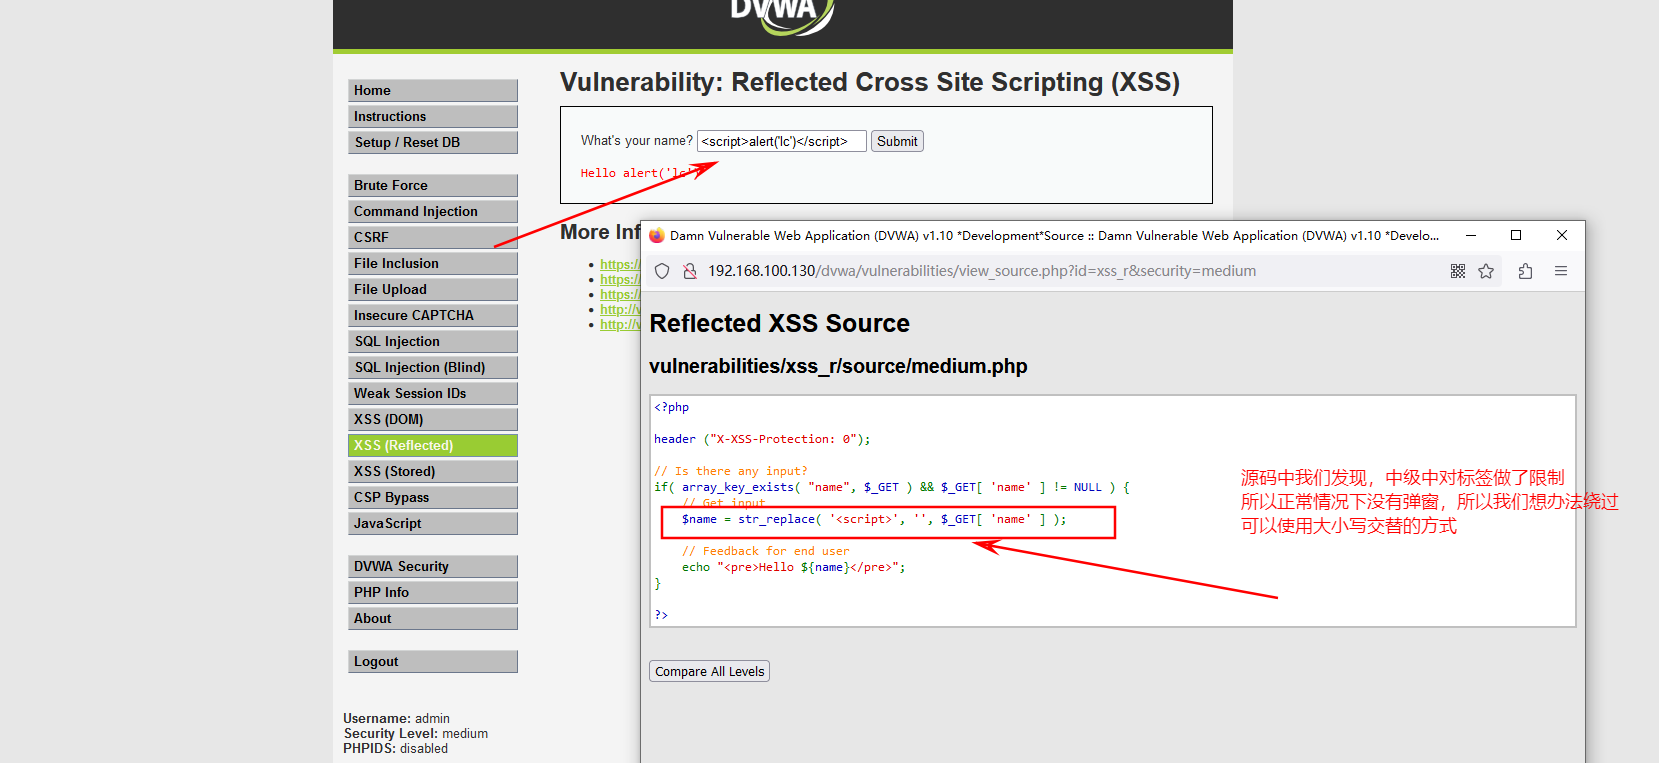Open the SQL Injection page

pyautogui.click(x=433, y=341)
